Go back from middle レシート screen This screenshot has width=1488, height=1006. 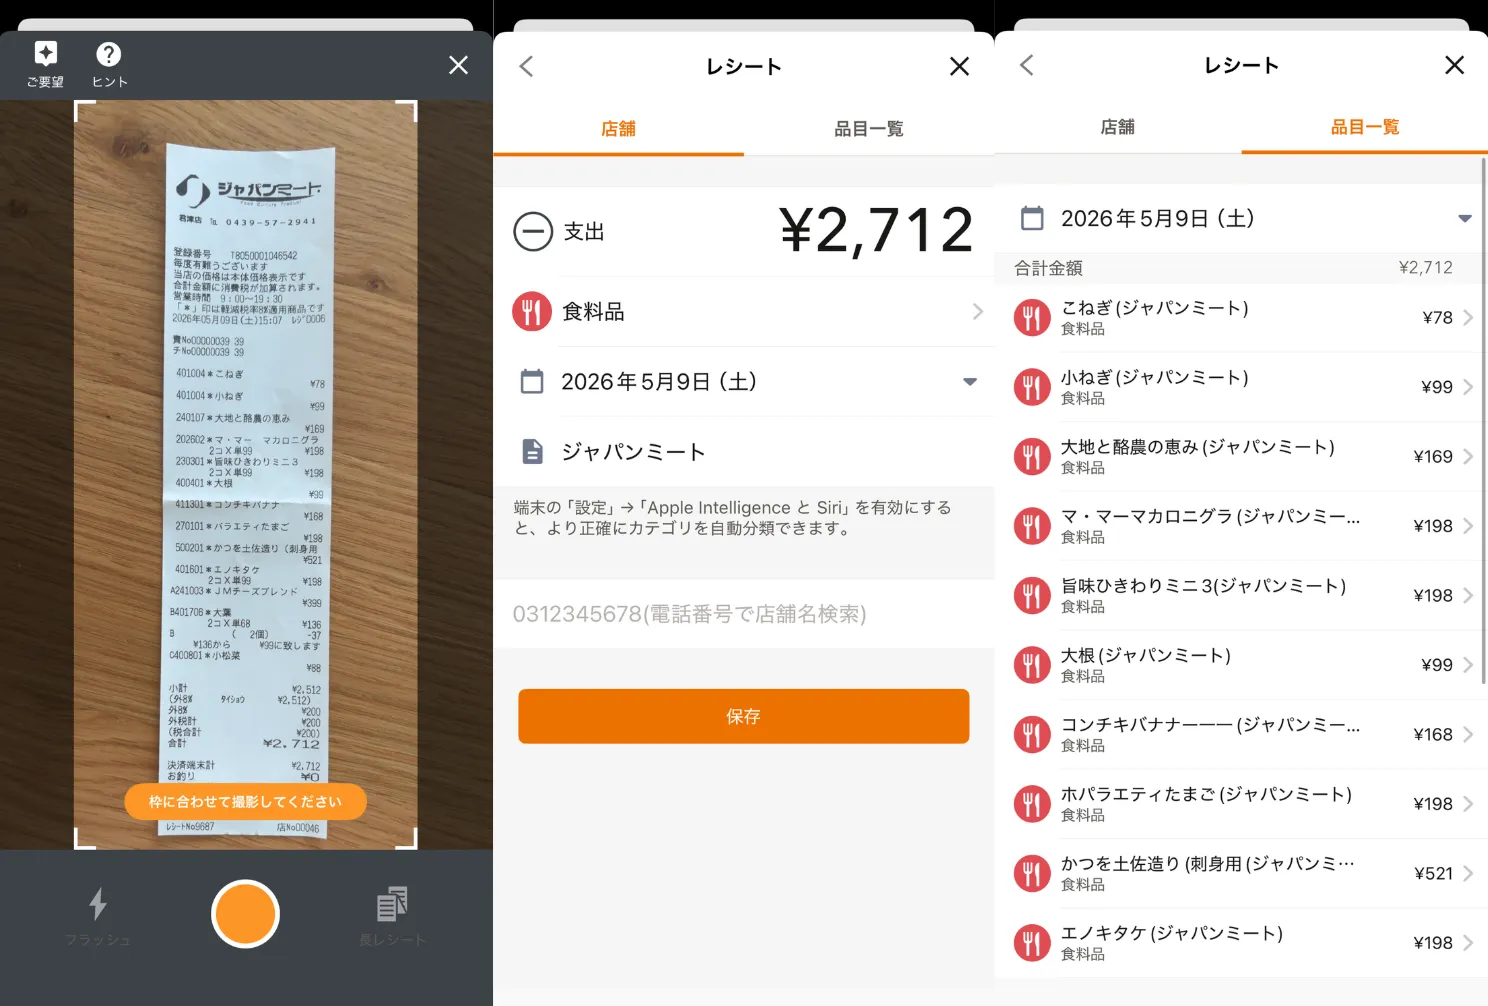point(527,66)
